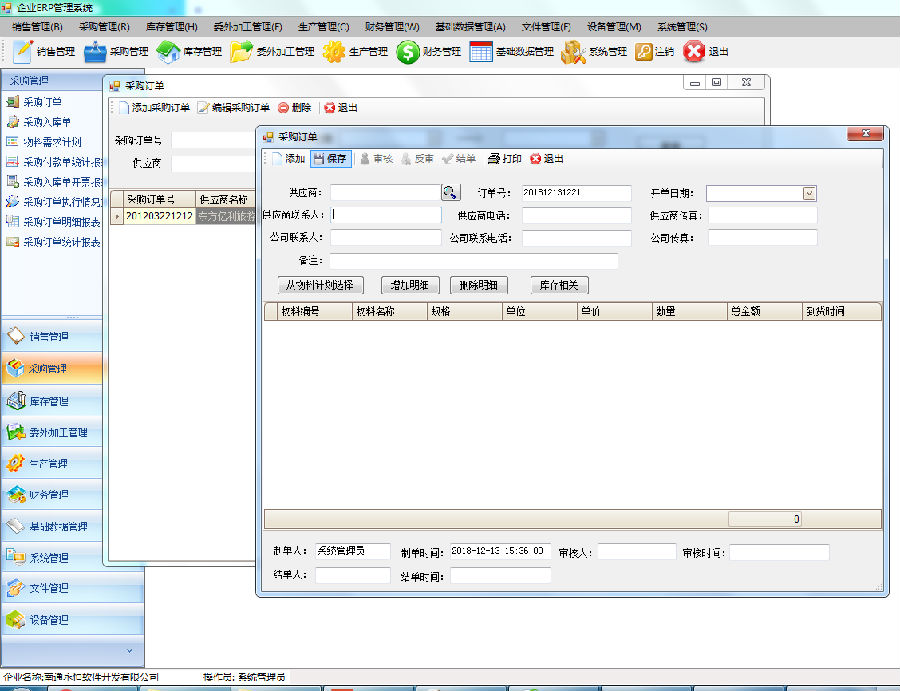Open 委外加工管理 icon in the top toolbar
This screenshot has height=691, width=900.
pyautogui.click(x=241, y=52)
